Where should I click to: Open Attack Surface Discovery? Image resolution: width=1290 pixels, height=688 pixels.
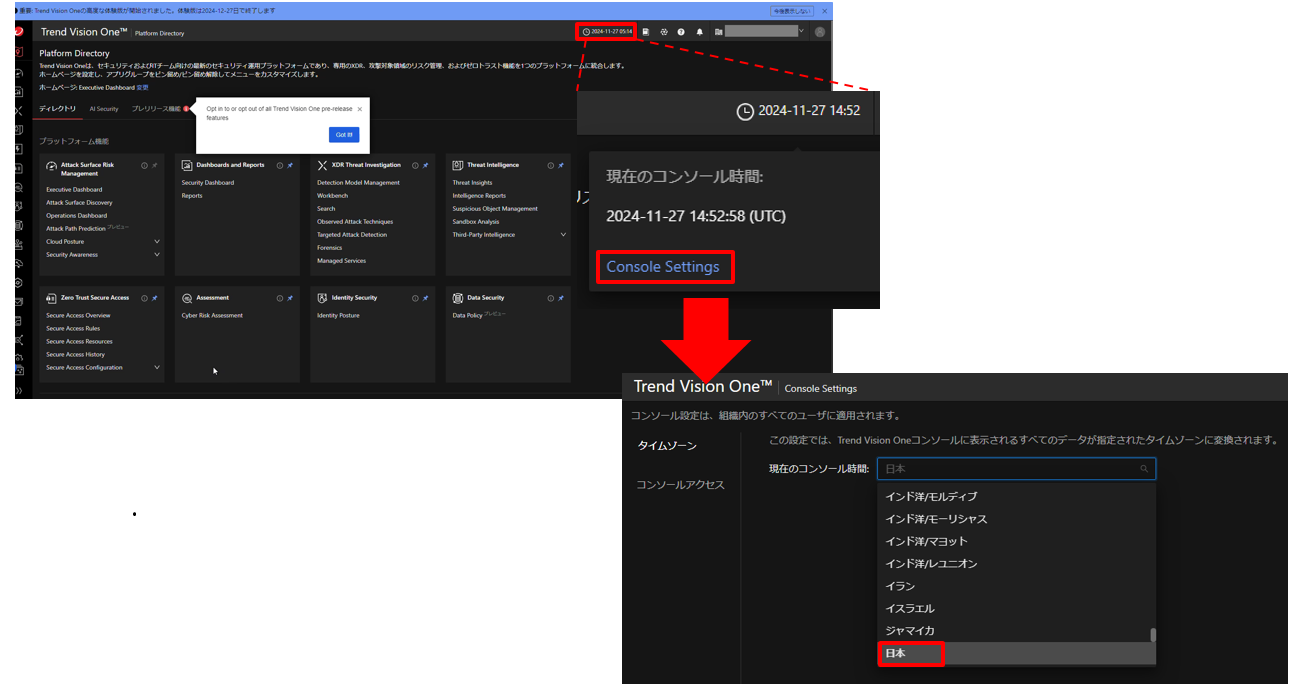(79, 202)
